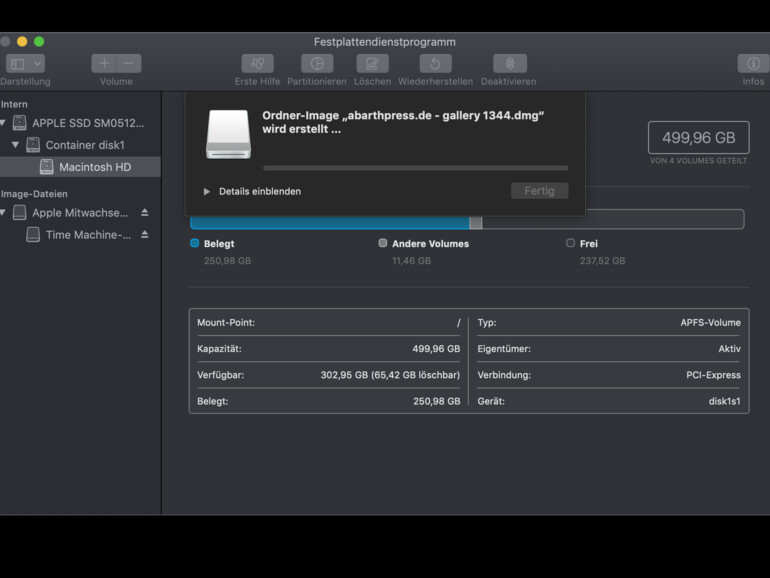Collapse the Apple Mitwachse... image tree
The width and height of the screenshot is (770, 578).
click(3, 213)
